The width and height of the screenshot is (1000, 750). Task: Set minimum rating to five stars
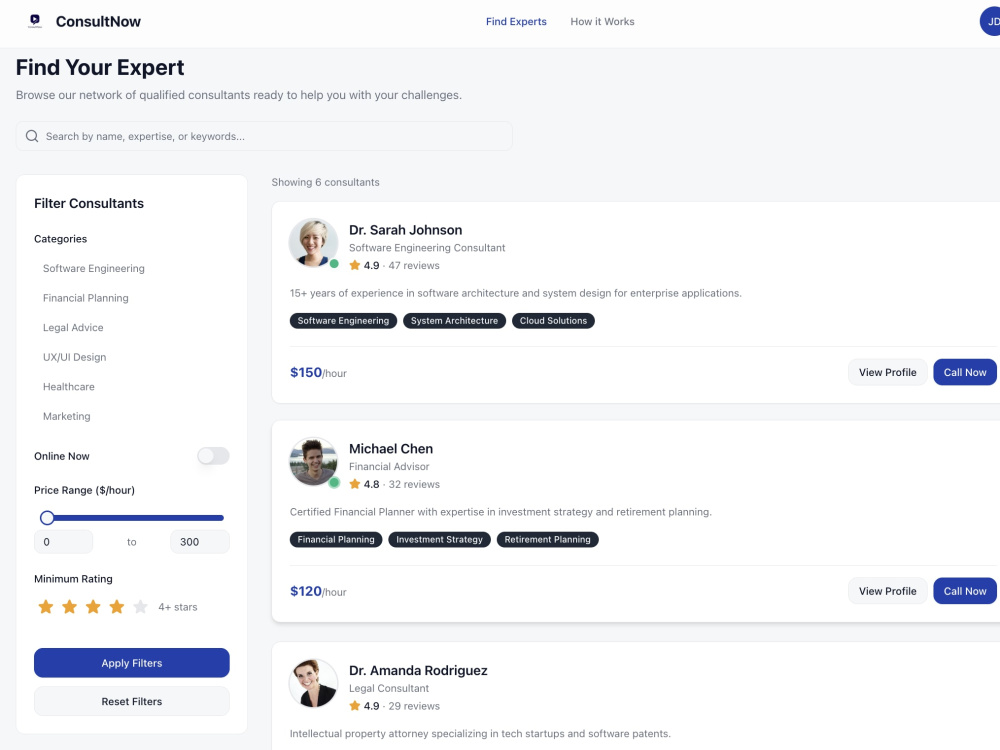(x=140, y=607)
